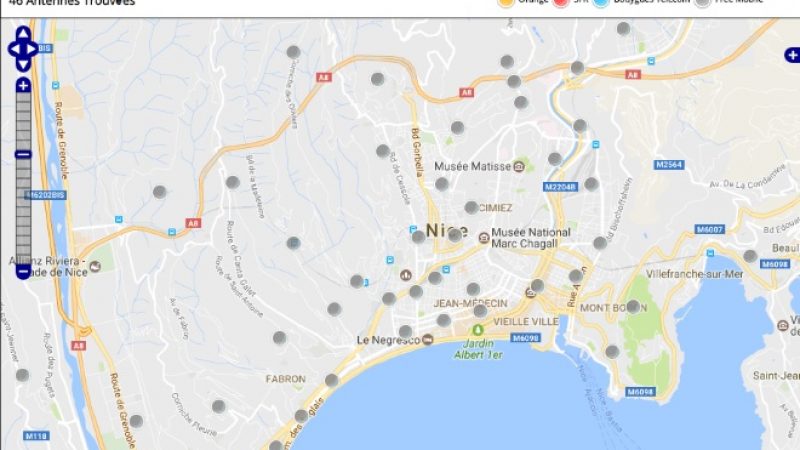Viewport: 800px width, 450px height.
Task: Expand the layer switcher plus button
Action: pyautogui.click(x=792, y=55)
